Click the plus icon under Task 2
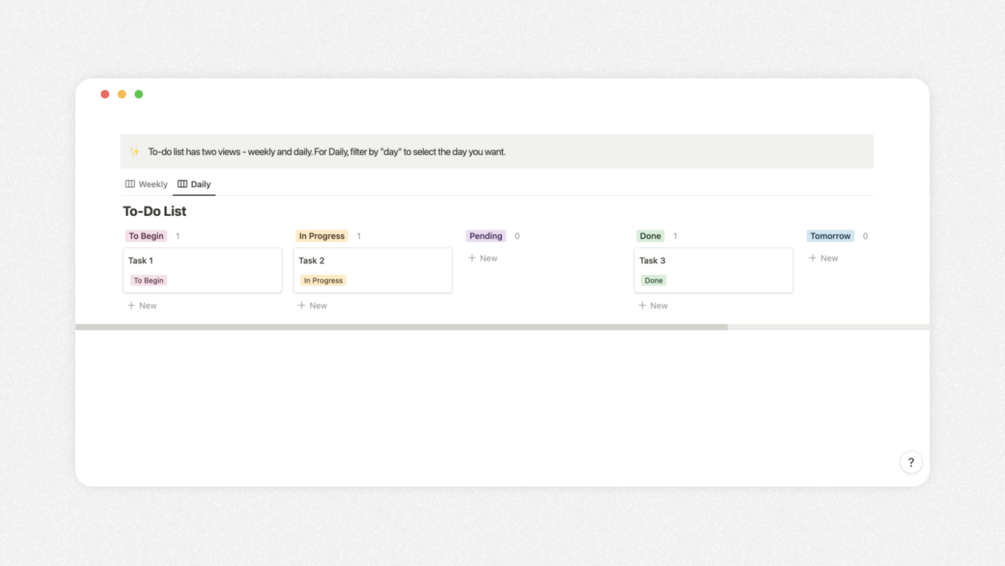The height and width of the screenshot is (566, 1005). [x=302, y=306]
